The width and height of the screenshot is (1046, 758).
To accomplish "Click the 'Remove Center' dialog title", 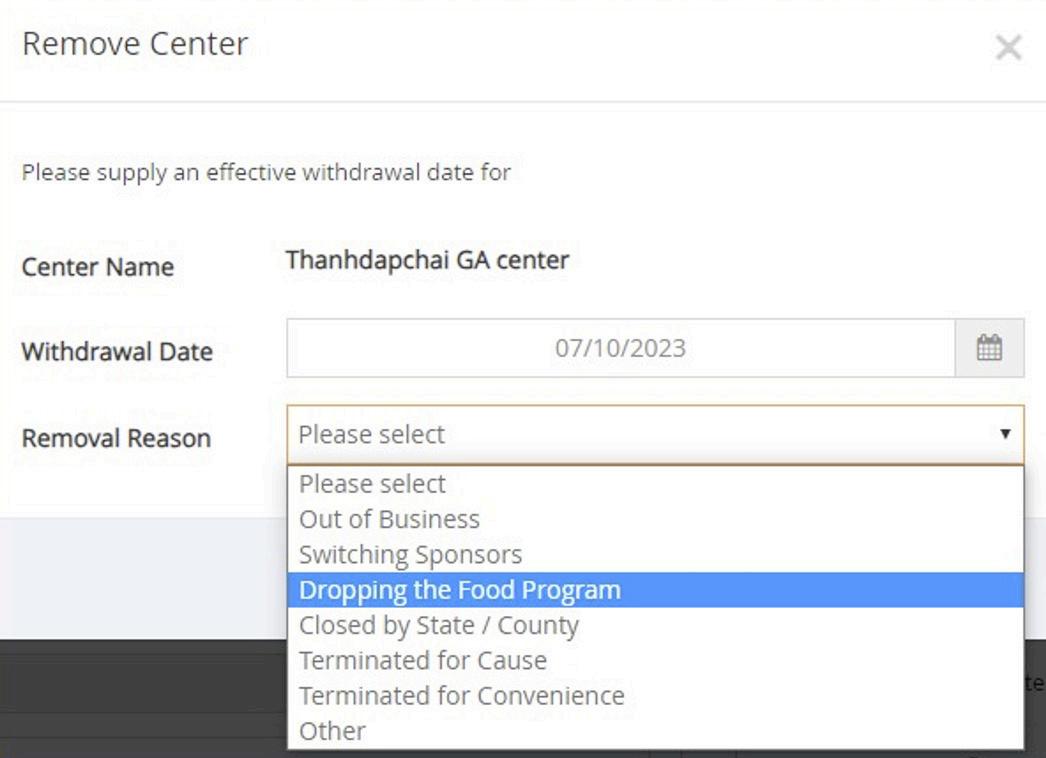I will [135, 44].
